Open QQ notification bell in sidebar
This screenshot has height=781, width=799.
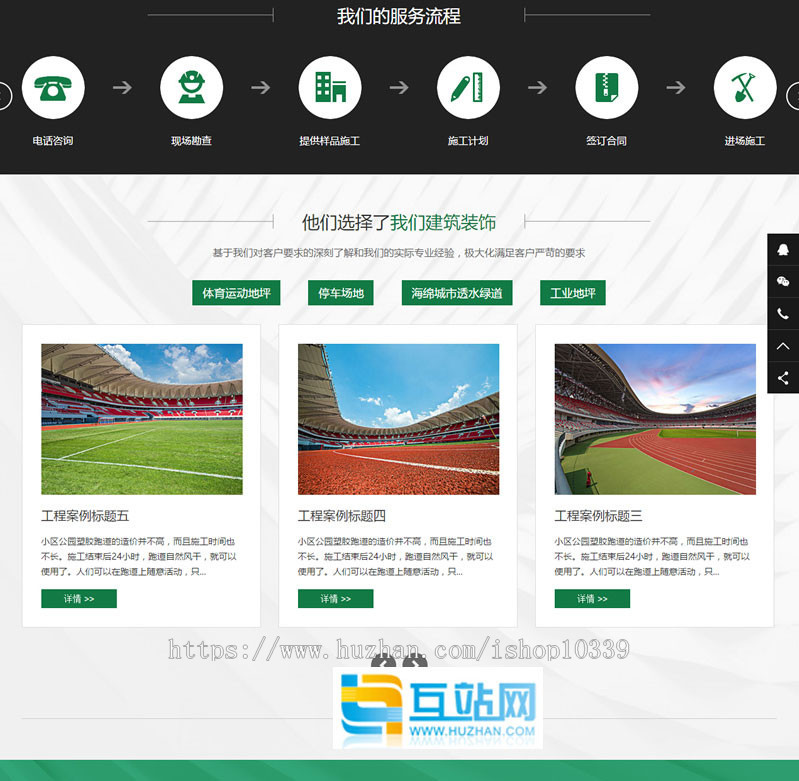[x=783, y=249]
